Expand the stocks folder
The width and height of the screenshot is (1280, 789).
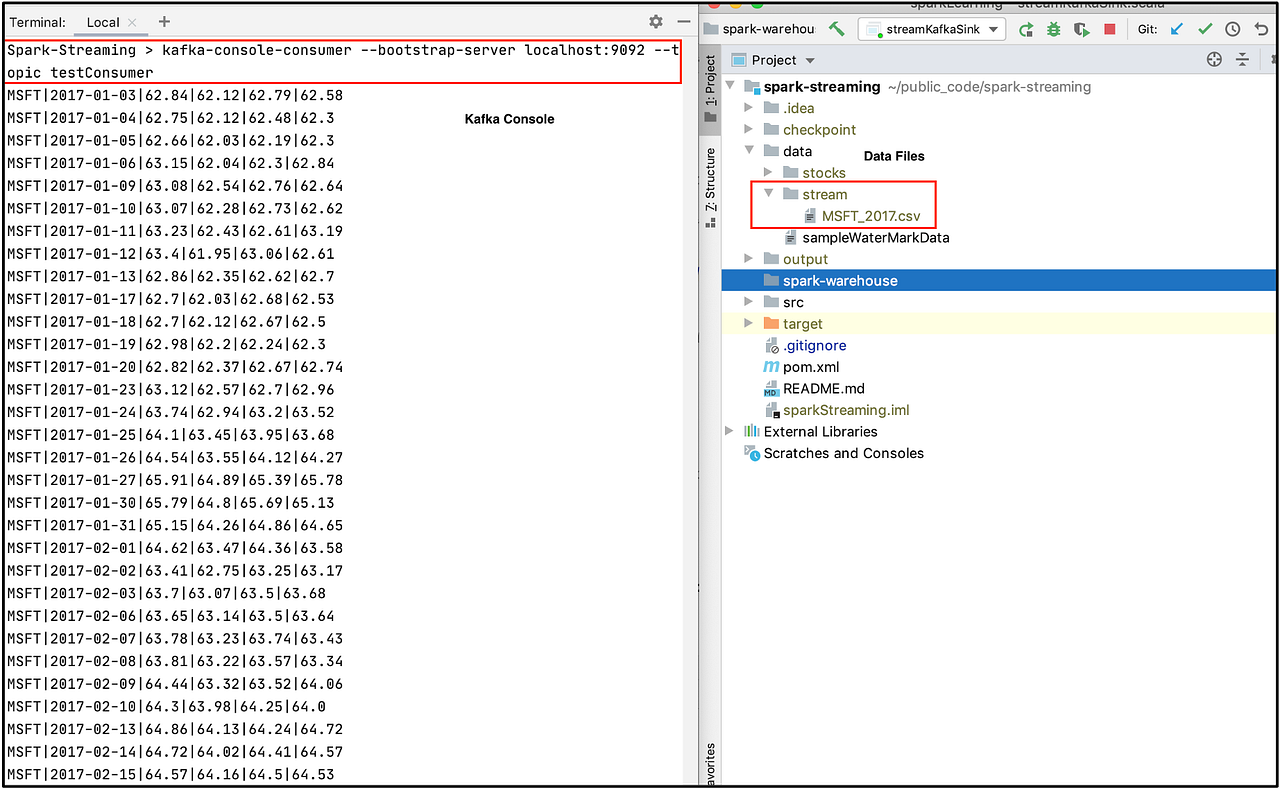[768, 172]
